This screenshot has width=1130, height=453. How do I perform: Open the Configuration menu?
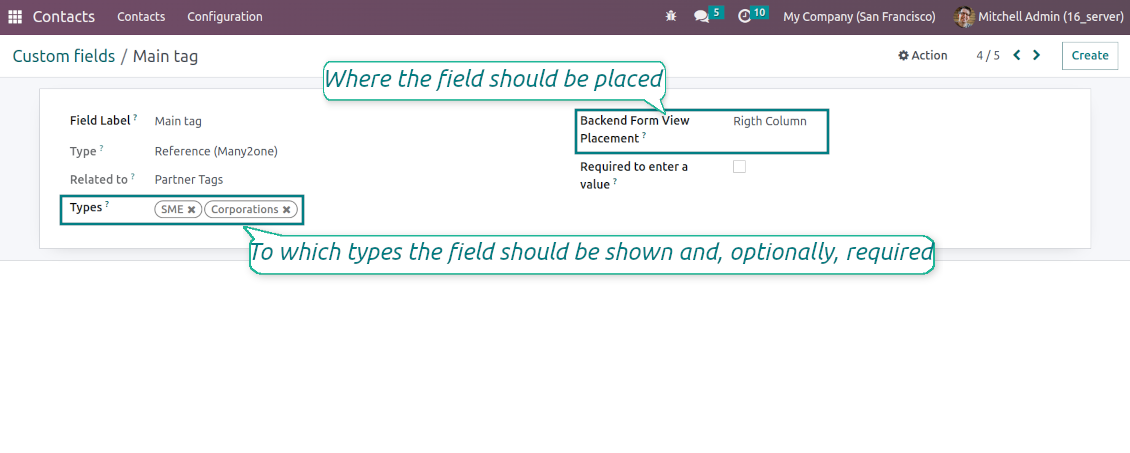tap(225, 17)
